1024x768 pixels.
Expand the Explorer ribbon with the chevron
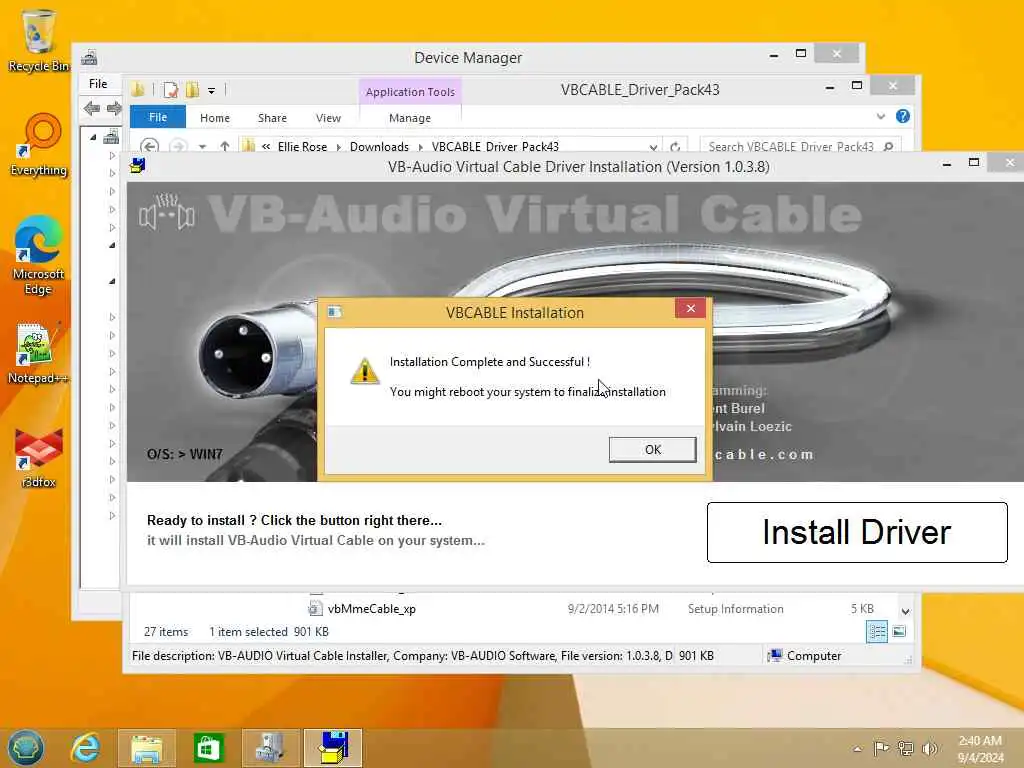click(x=881, y=116)
